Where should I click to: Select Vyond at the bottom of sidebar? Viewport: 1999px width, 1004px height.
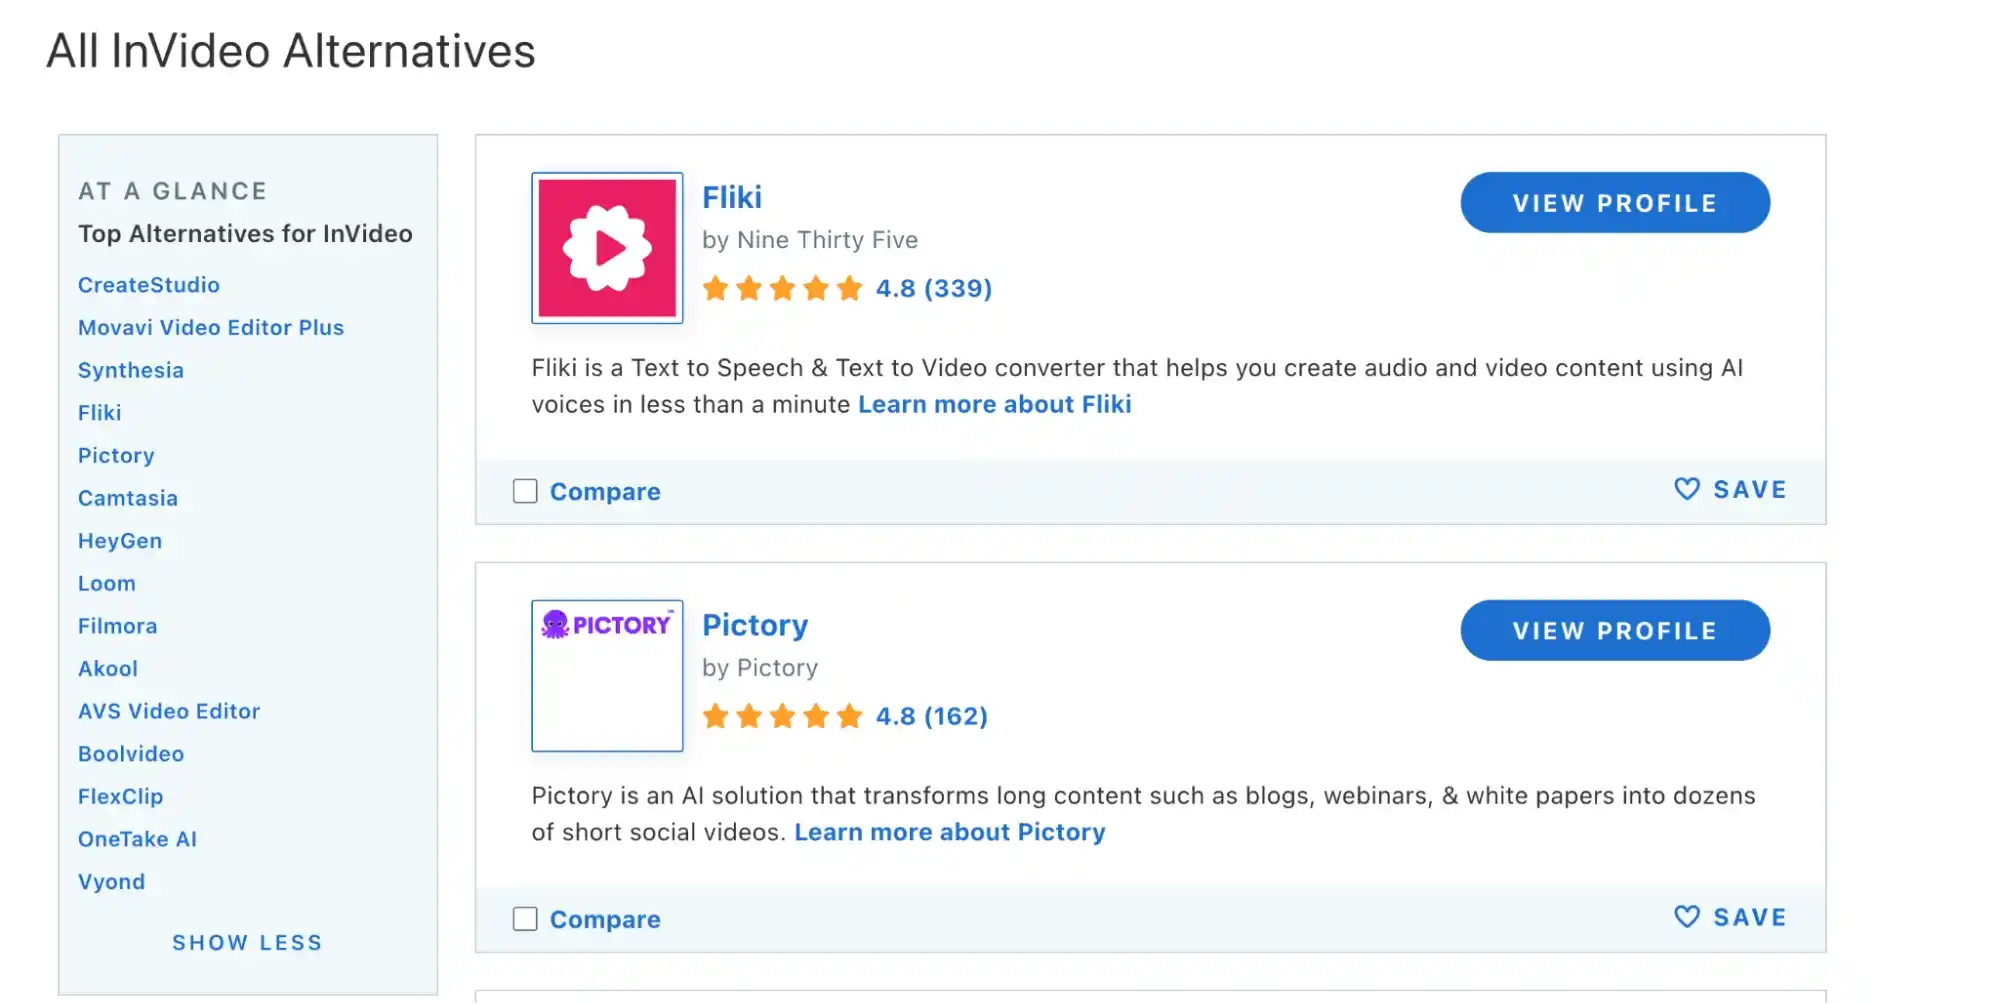tap(111, 881)
